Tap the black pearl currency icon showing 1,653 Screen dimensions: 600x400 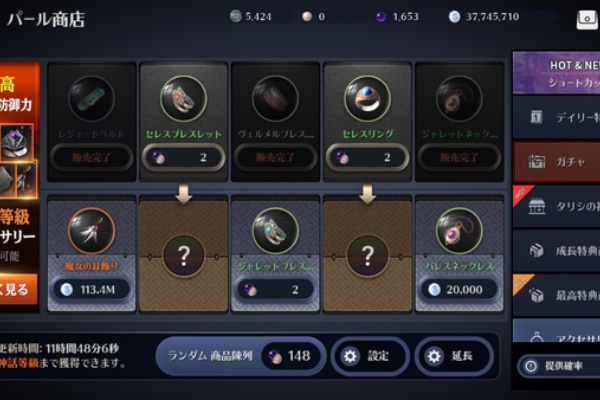380,16
